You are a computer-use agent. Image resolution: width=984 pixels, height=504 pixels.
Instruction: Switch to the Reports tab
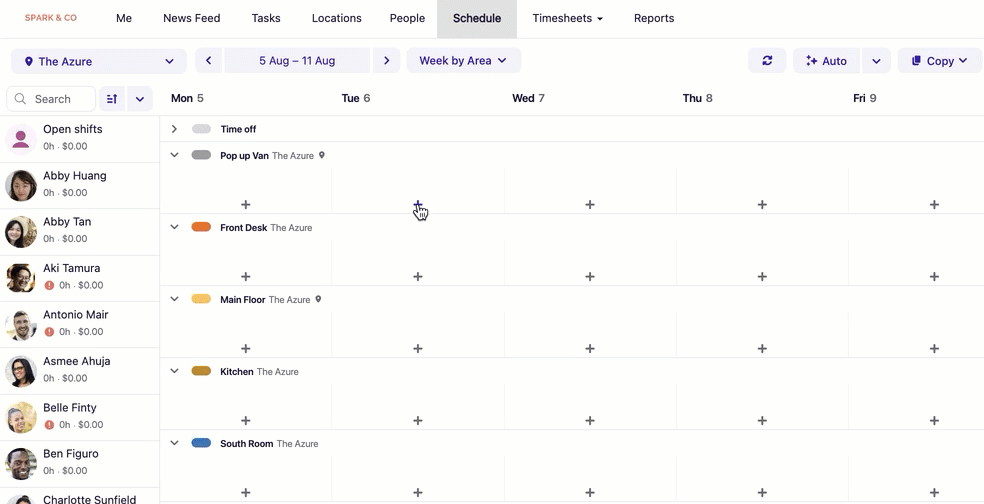click(x=654, y=18)
